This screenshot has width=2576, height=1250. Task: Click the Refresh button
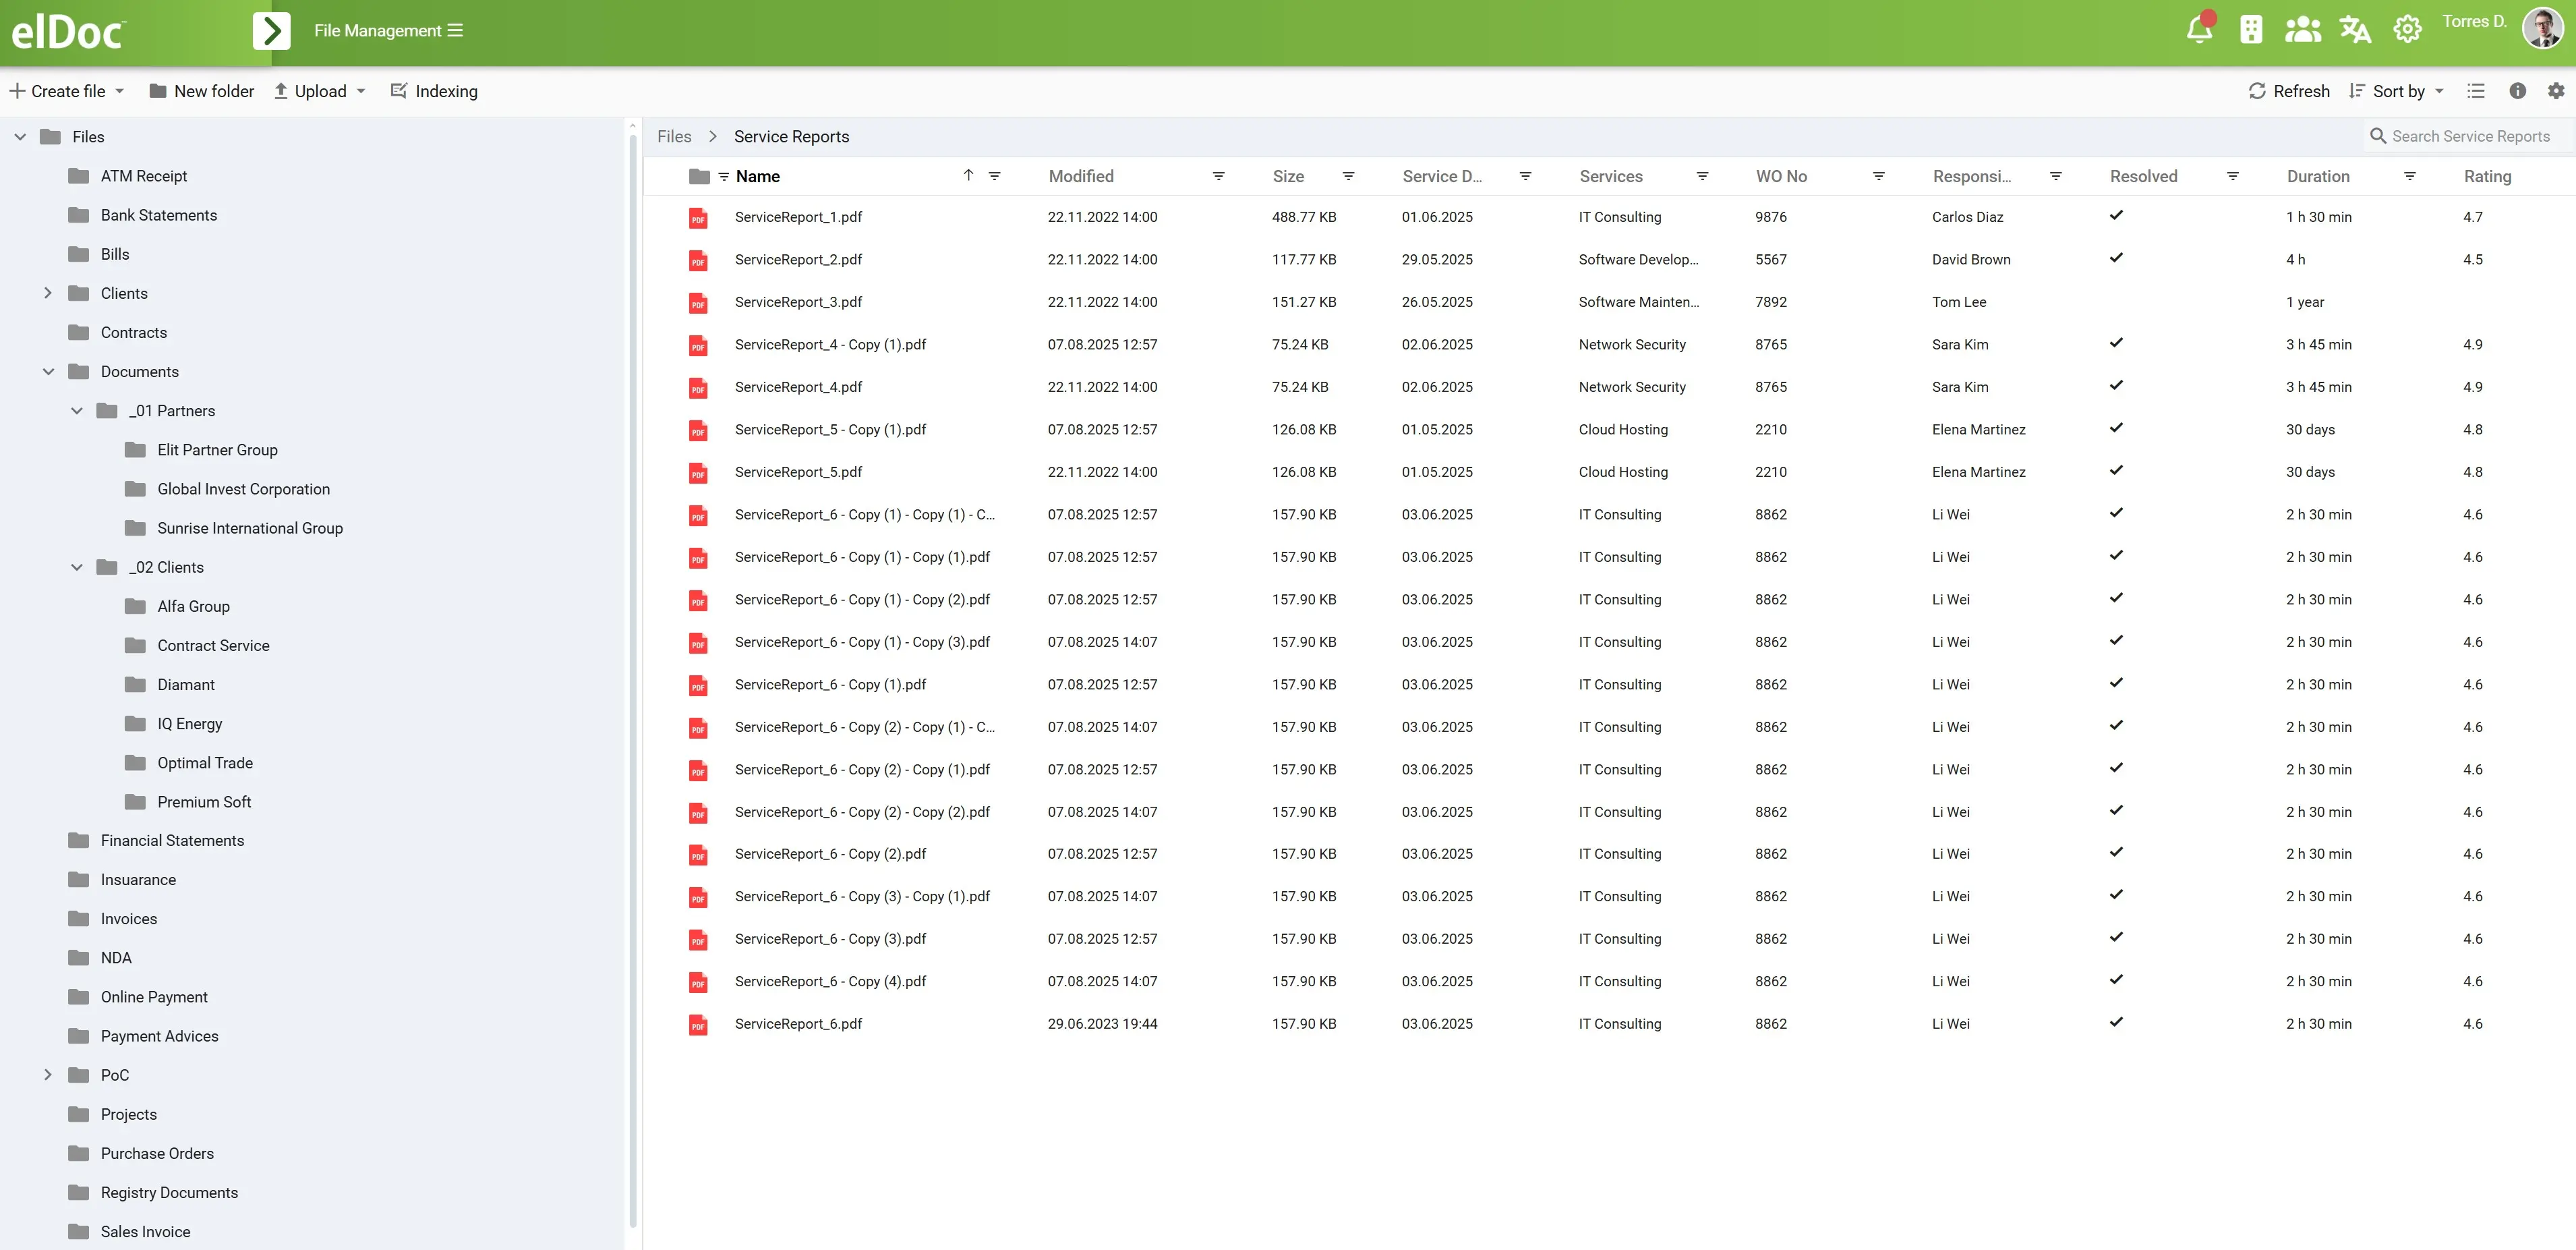click(x=2289, y=91)
